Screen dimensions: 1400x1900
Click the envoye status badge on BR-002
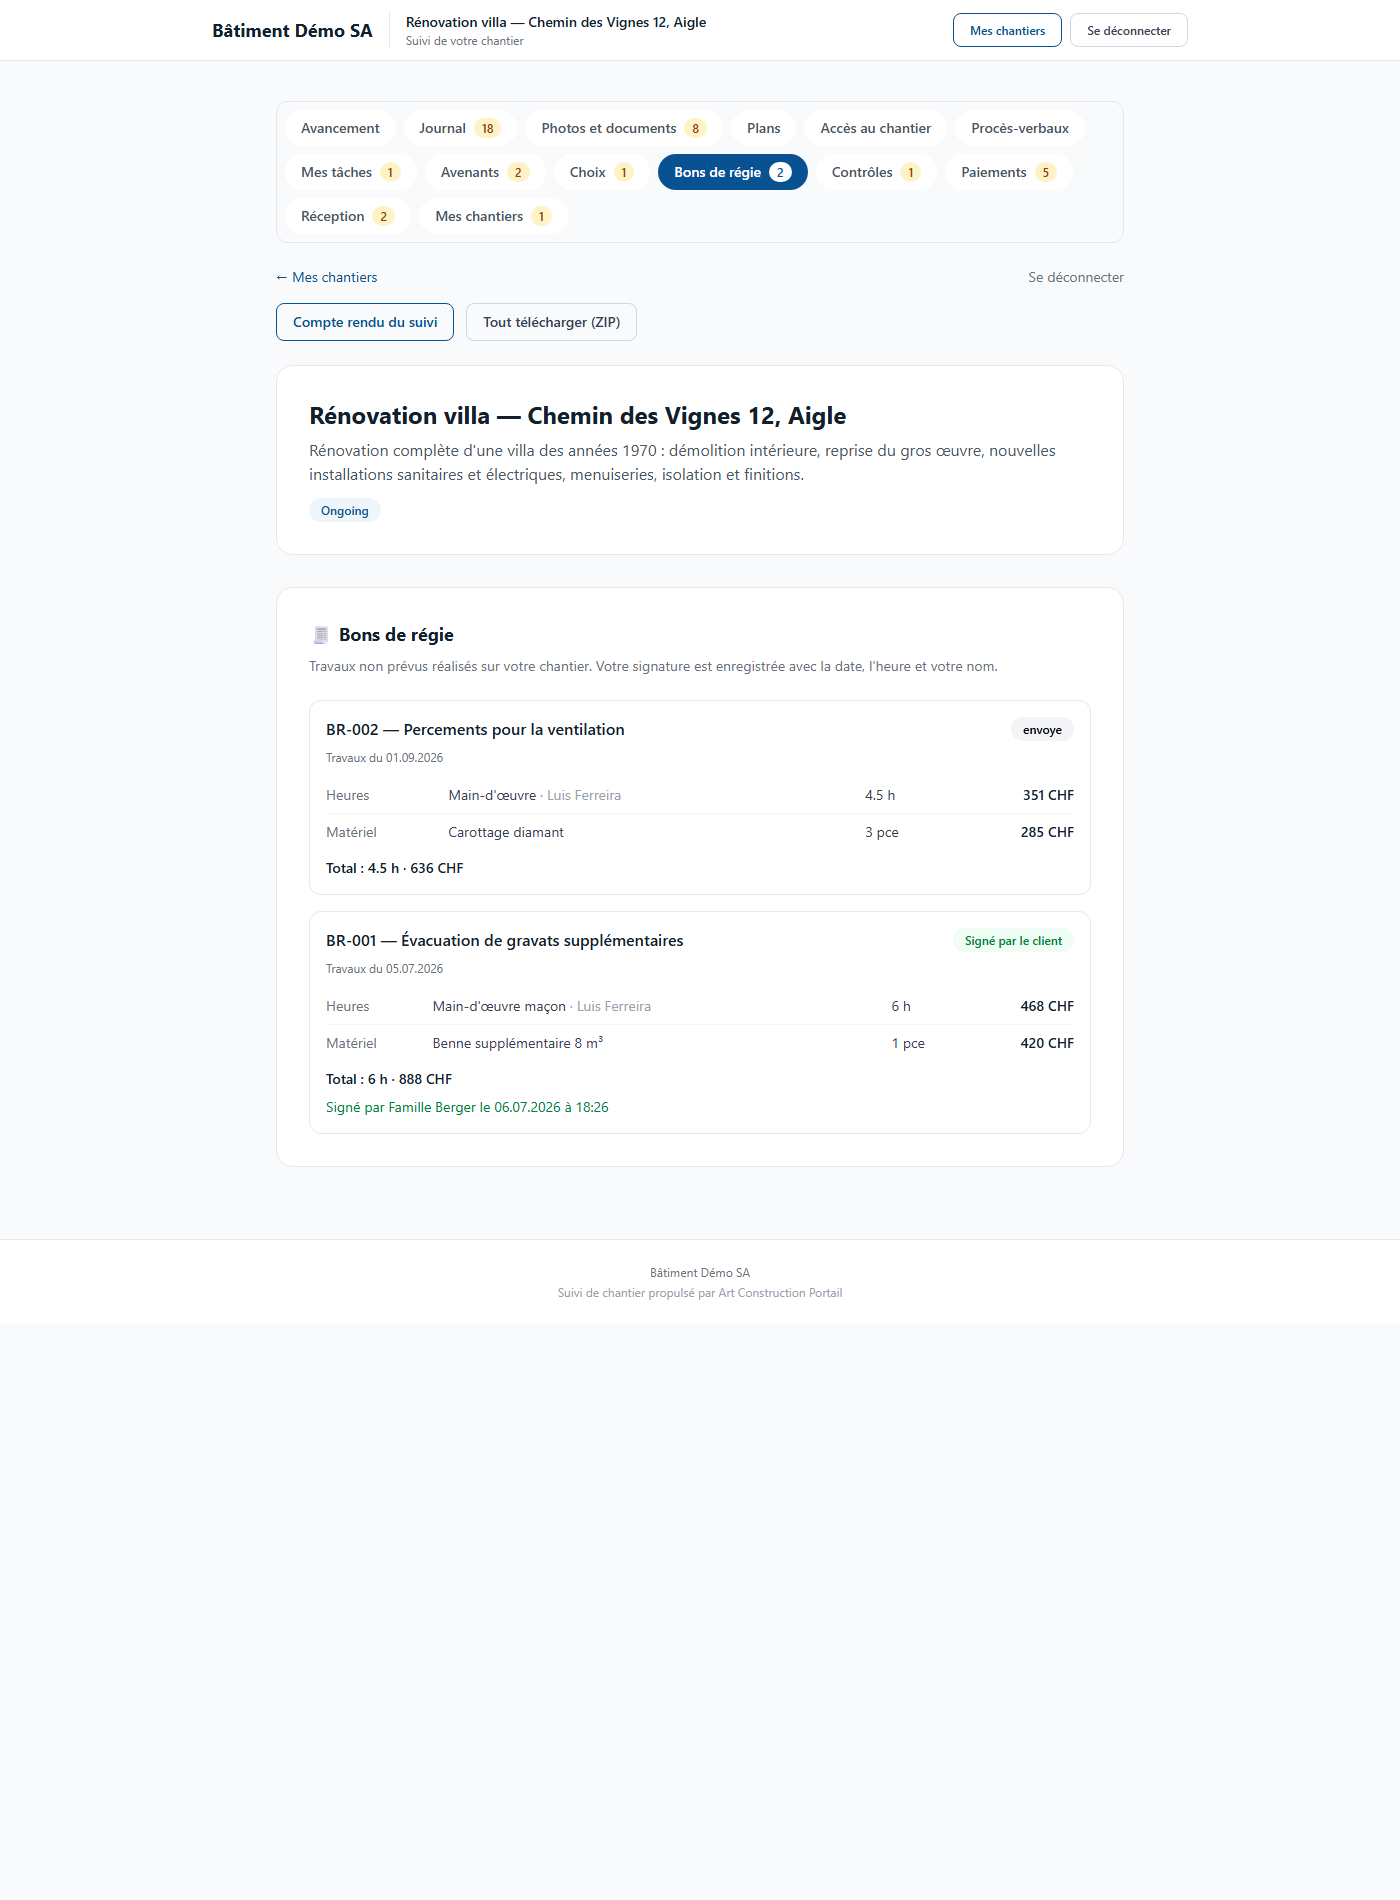point(1042,730)
